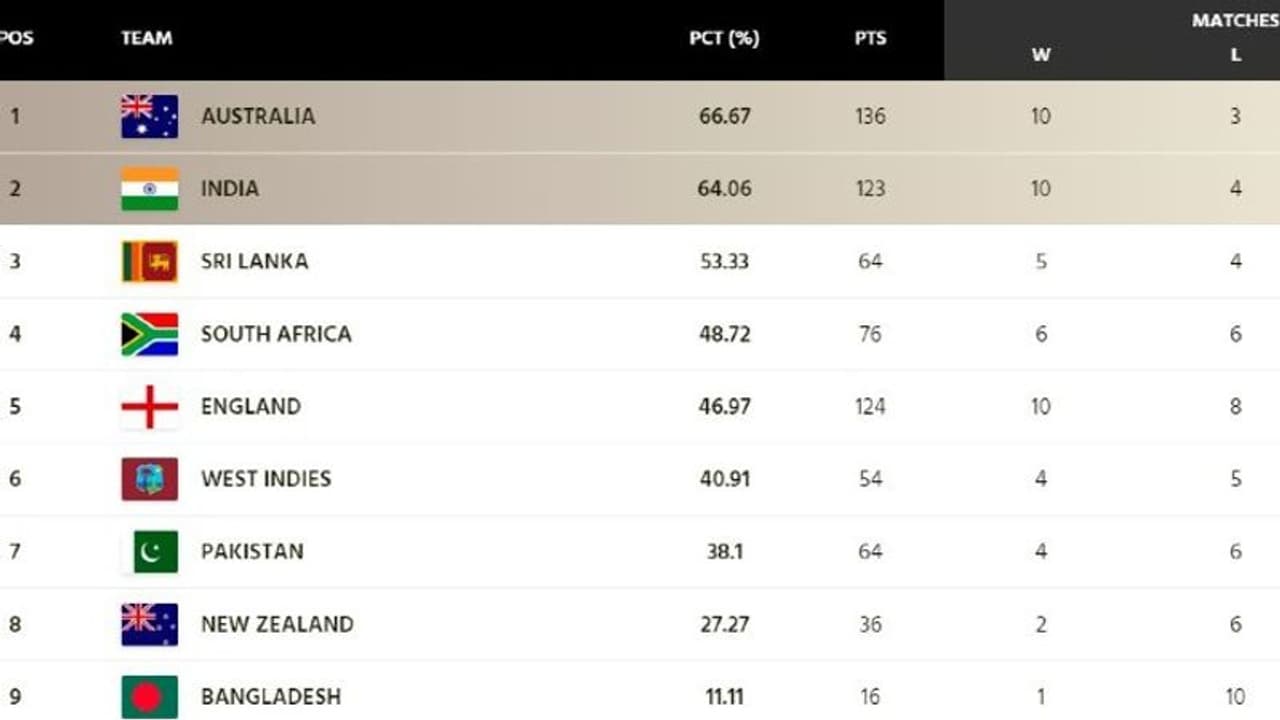
Task: Click the Pakistan flag icon
Action: click(x=150, y=551)
